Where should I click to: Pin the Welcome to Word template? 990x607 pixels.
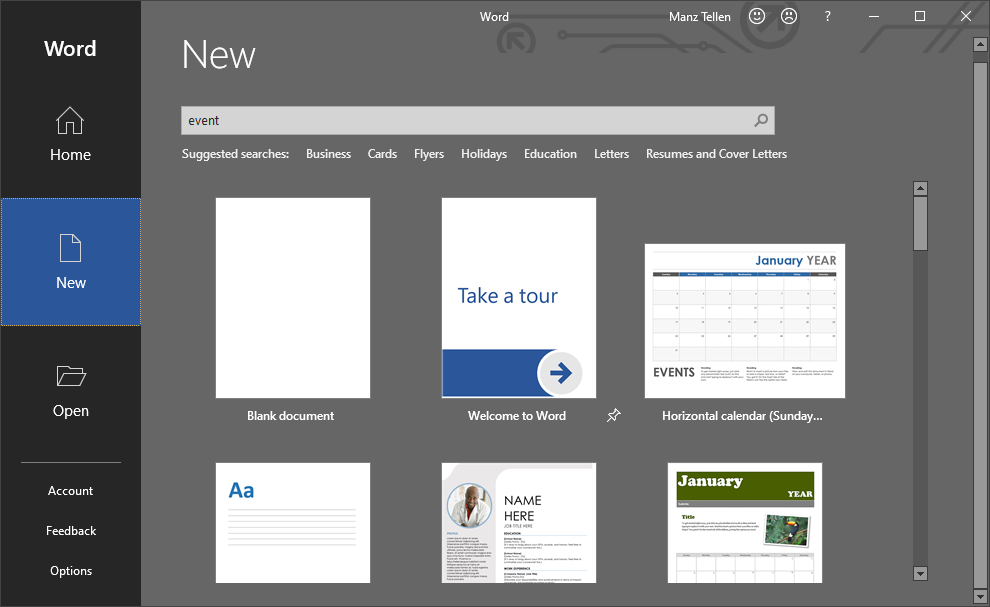[614, 416]
